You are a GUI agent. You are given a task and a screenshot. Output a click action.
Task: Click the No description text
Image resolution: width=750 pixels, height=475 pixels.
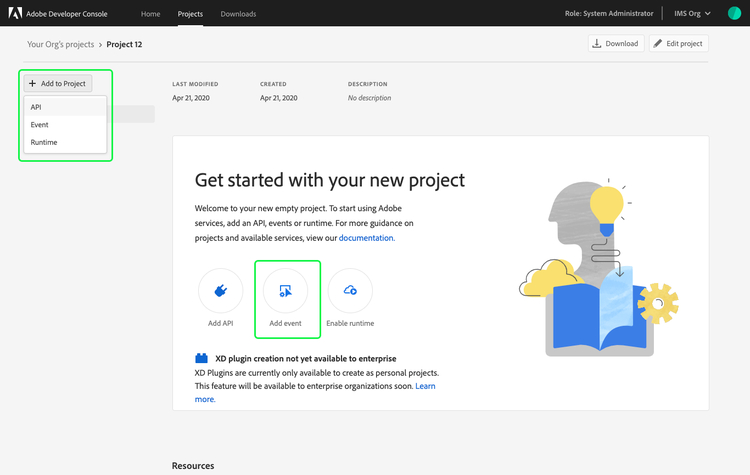coord(369,98)
